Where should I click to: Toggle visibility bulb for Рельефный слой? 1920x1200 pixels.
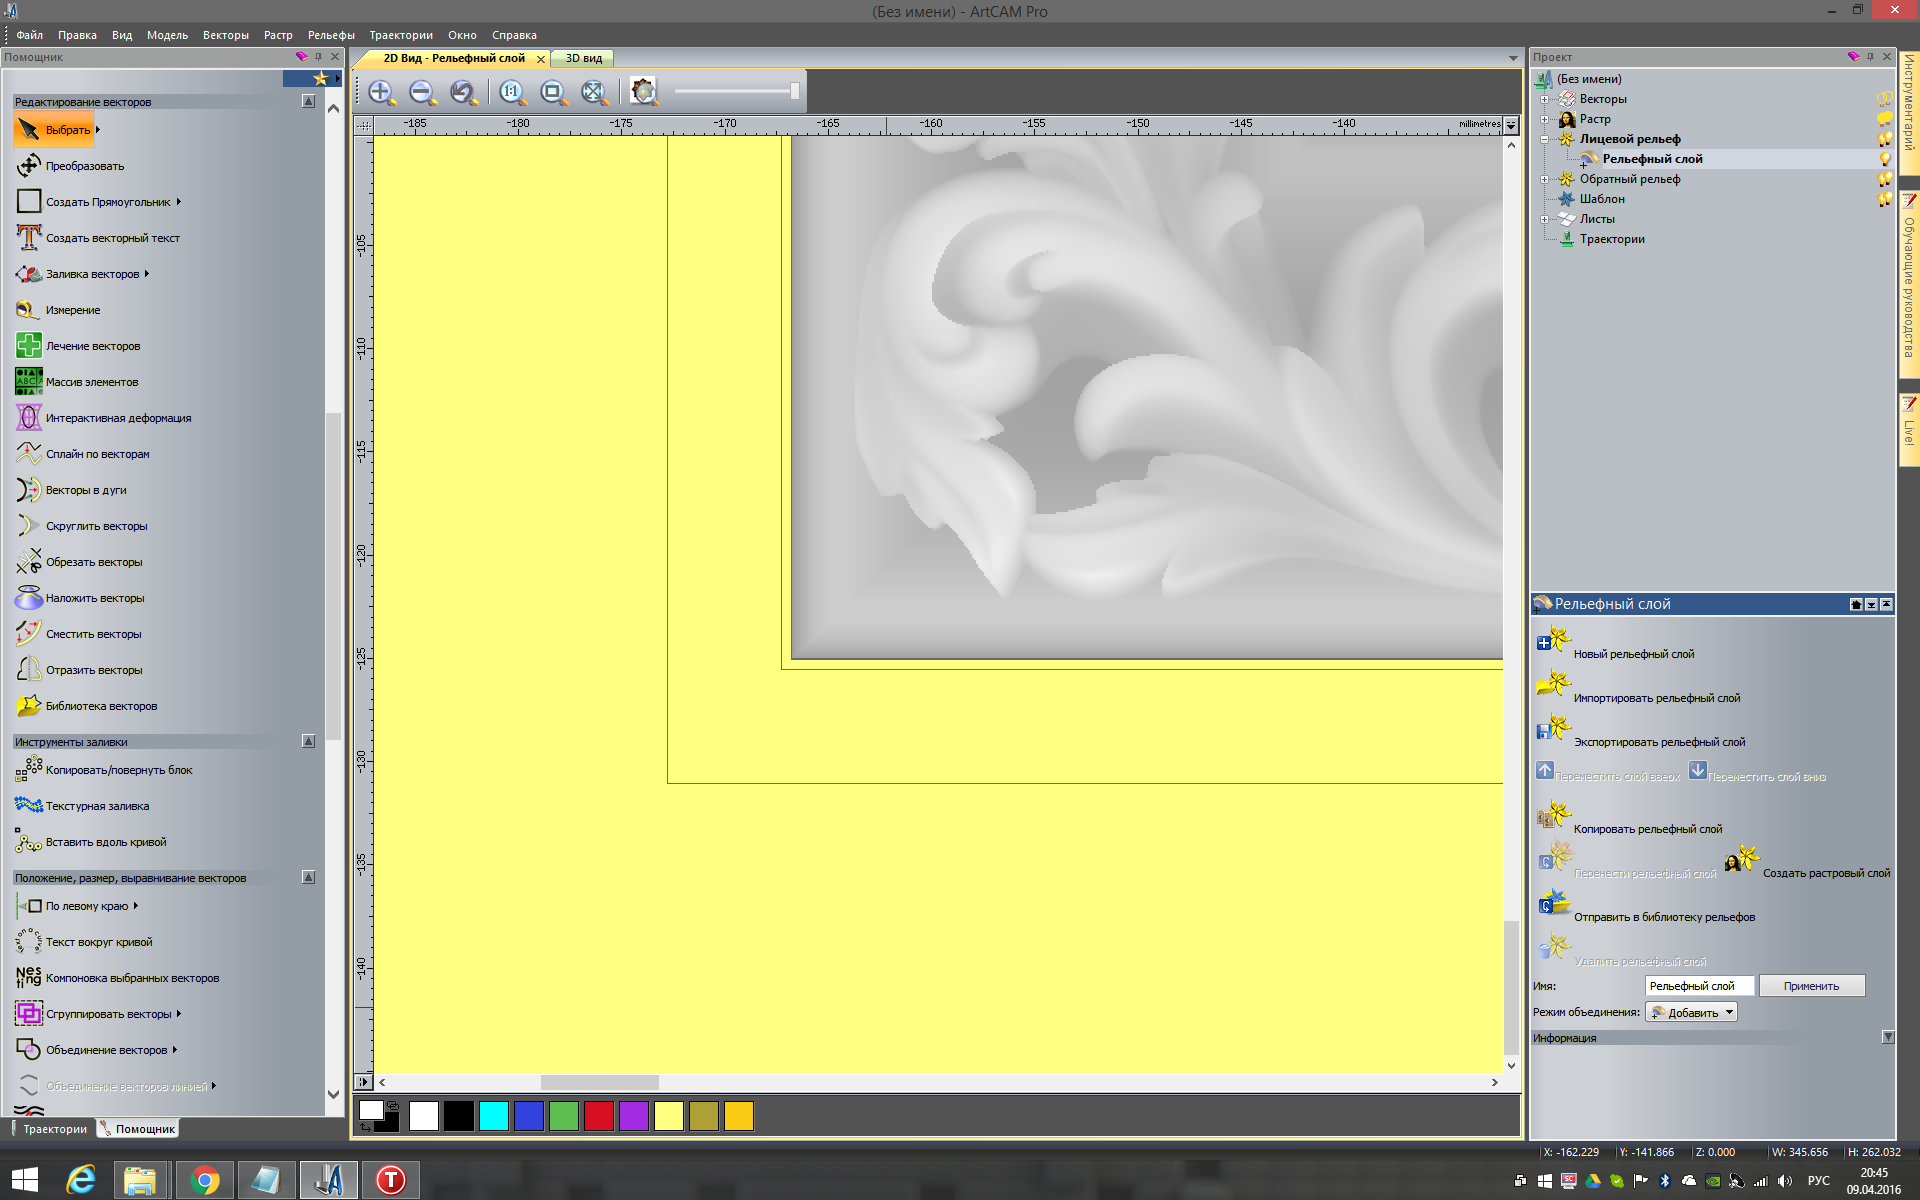click(x=1885, y=159)
